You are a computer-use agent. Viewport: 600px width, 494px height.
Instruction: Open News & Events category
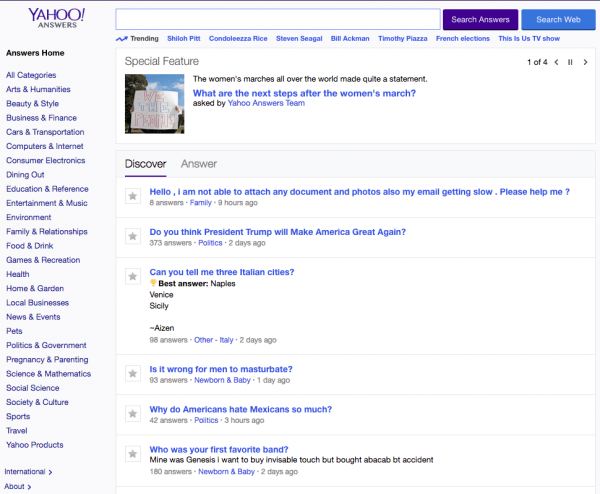coord(33,317)
